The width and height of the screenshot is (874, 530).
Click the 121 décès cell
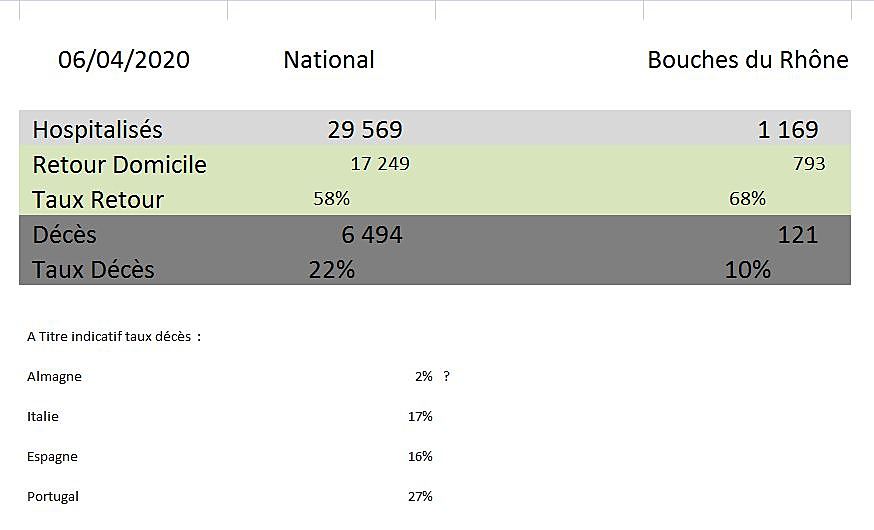[798, 235]
